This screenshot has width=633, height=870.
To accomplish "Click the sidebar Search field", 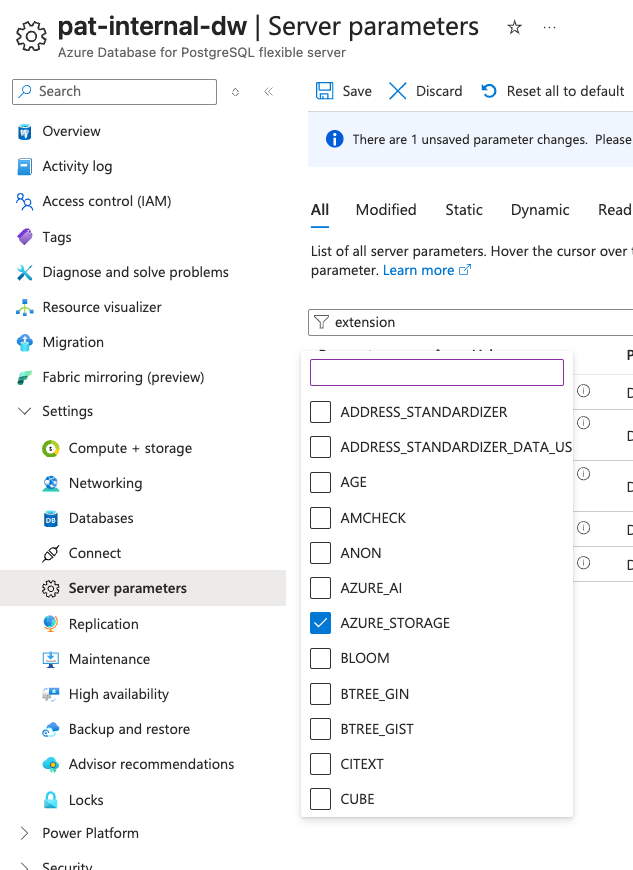I will point(114,92).
